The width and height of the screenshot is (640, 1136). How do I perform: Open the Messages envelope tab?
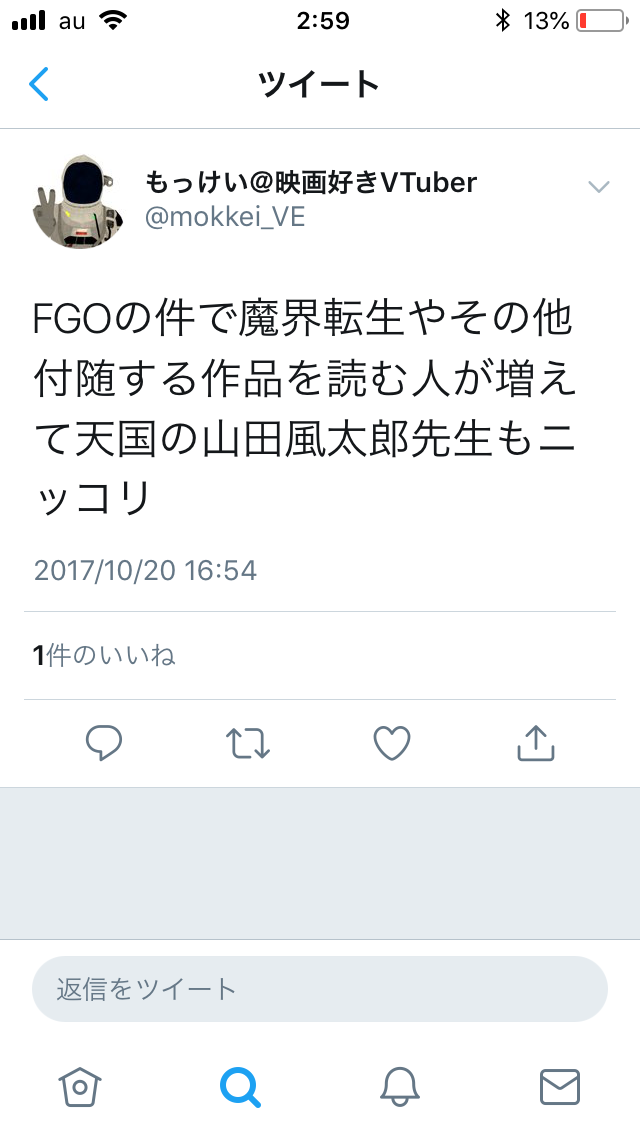coord(560,1087)
